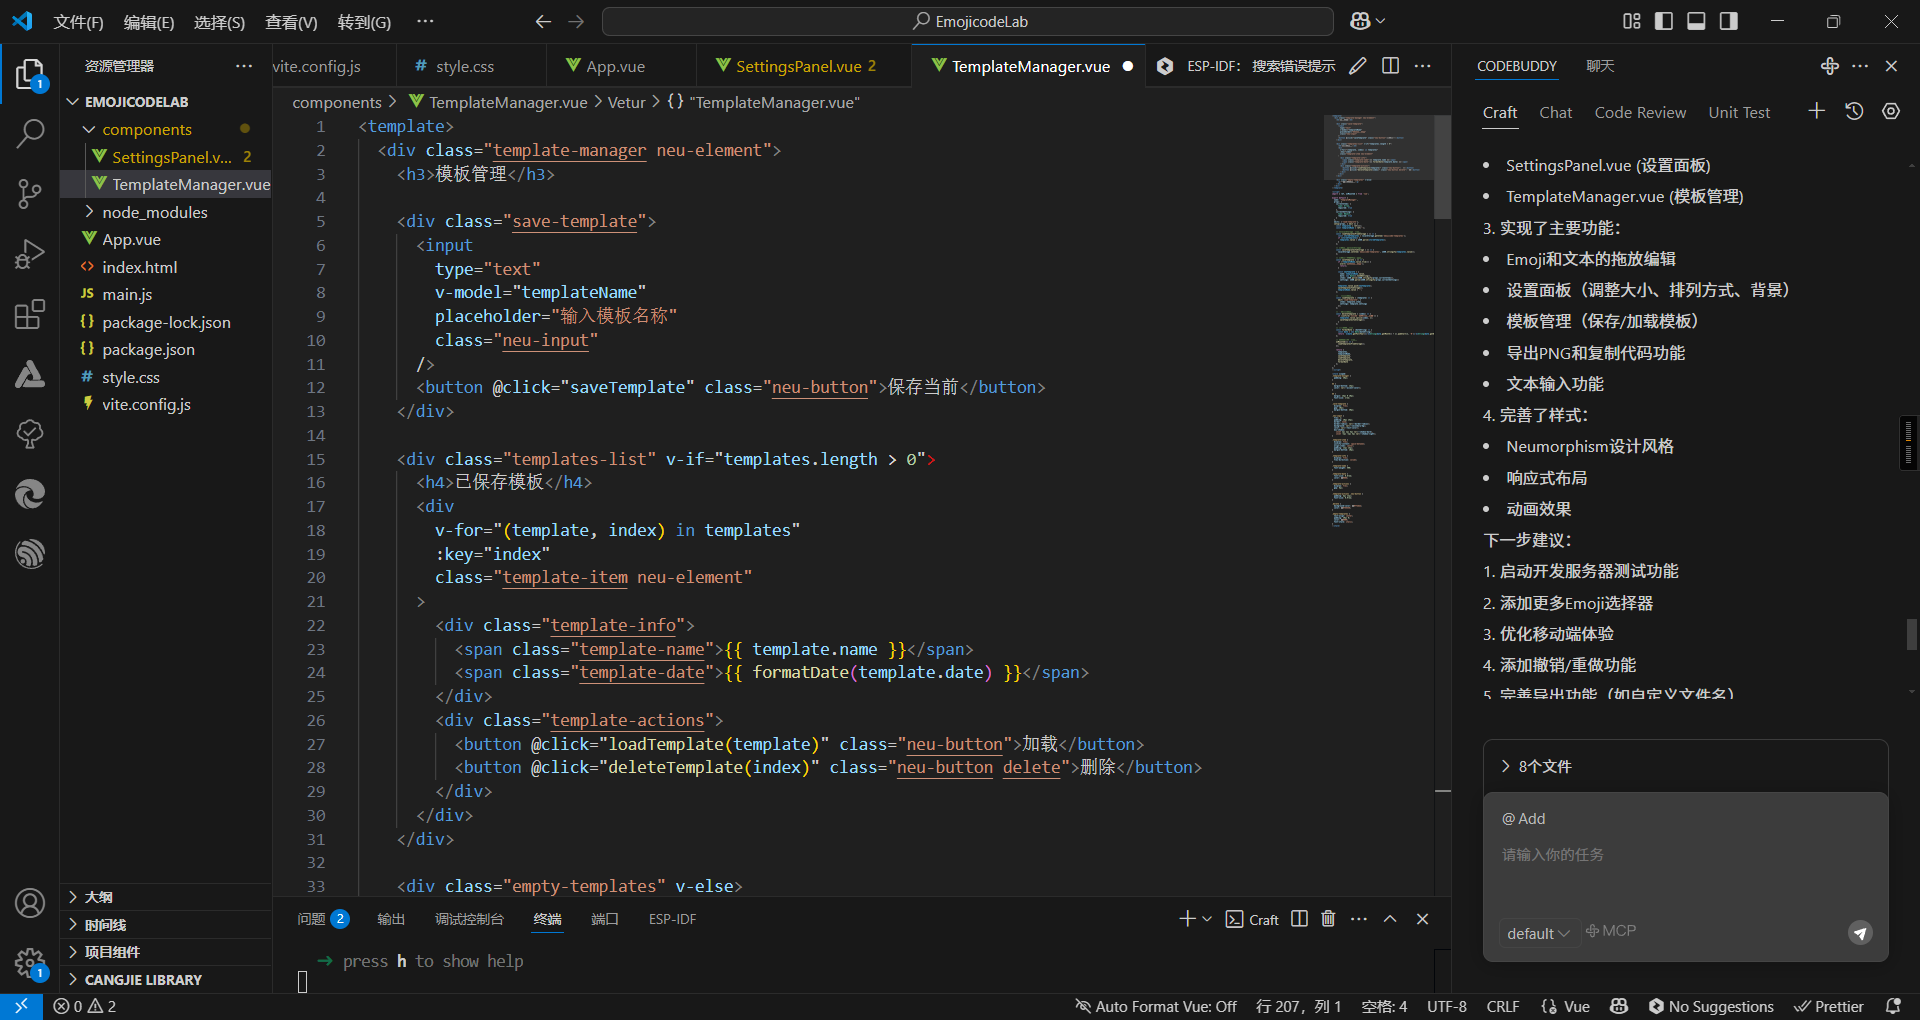Open the Code Review tab
This screenshot has width=1920, height=1020.
coord(1639,113)
